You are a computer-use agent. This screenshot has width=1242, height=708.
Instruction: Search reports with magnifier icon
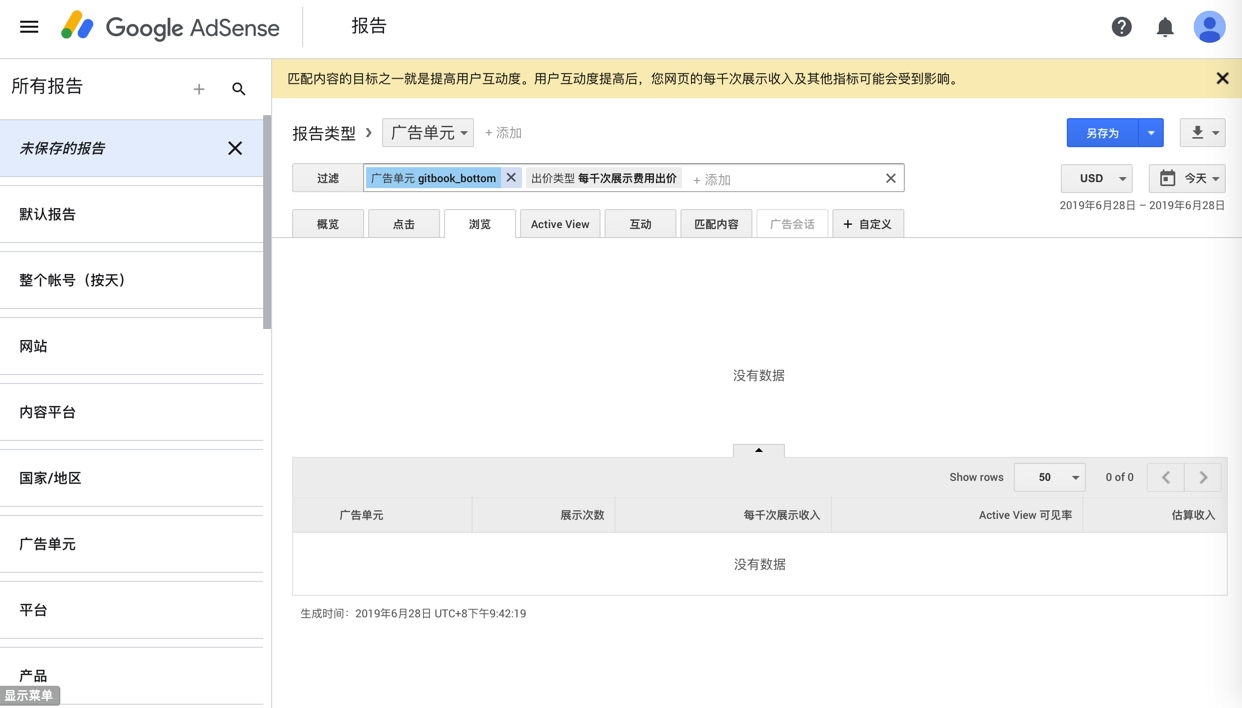click(x=239, y=89)
